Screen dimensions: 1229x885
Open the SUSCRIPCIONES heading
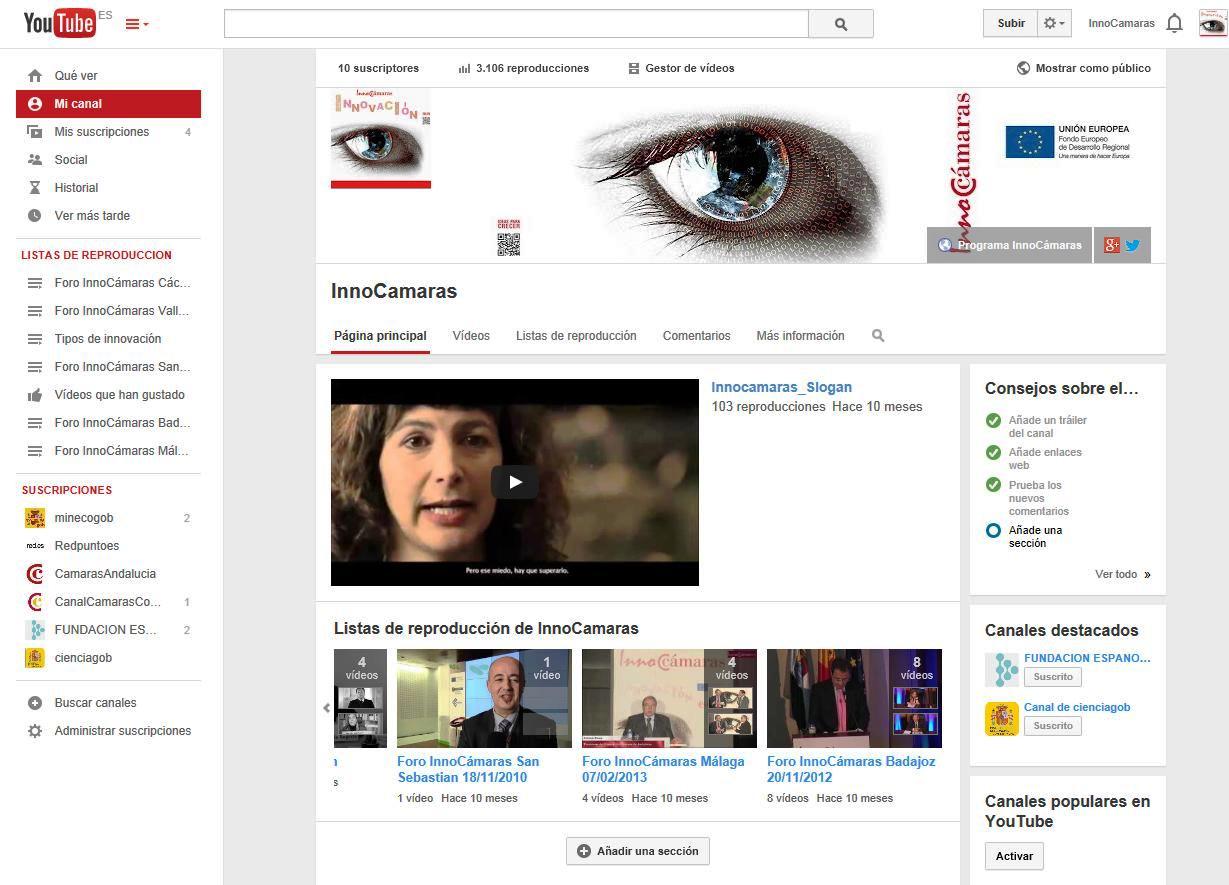(x=67, y=490)
